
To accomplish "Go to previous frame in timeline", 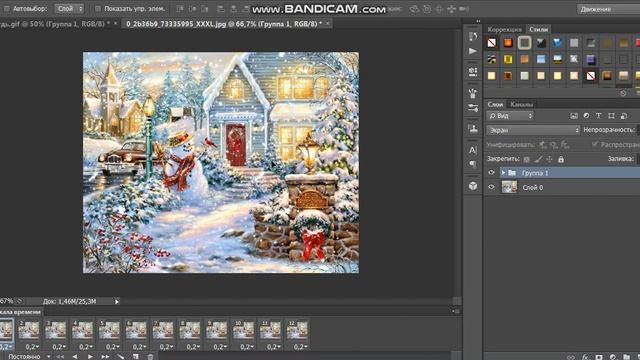I will [x=75, y=356].
